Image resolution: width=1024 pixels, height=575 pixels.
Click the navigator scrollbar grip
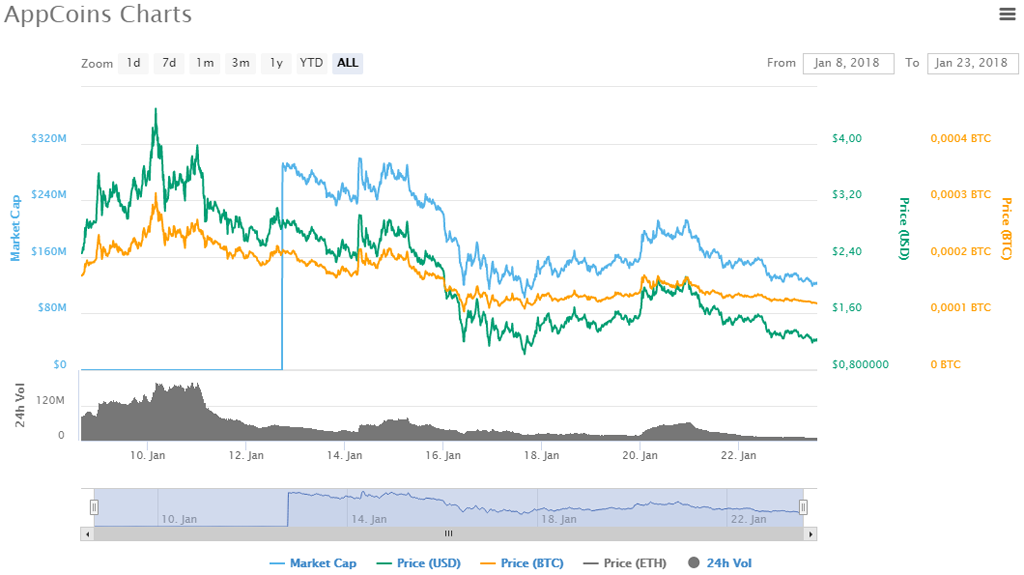tap(449, 534)
